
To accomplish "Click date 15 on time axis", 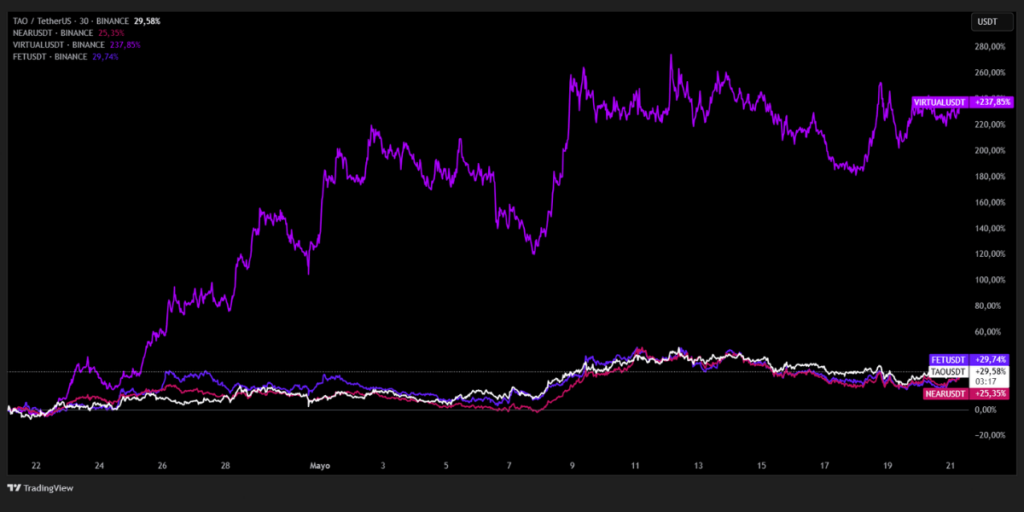I will (761, 466).
